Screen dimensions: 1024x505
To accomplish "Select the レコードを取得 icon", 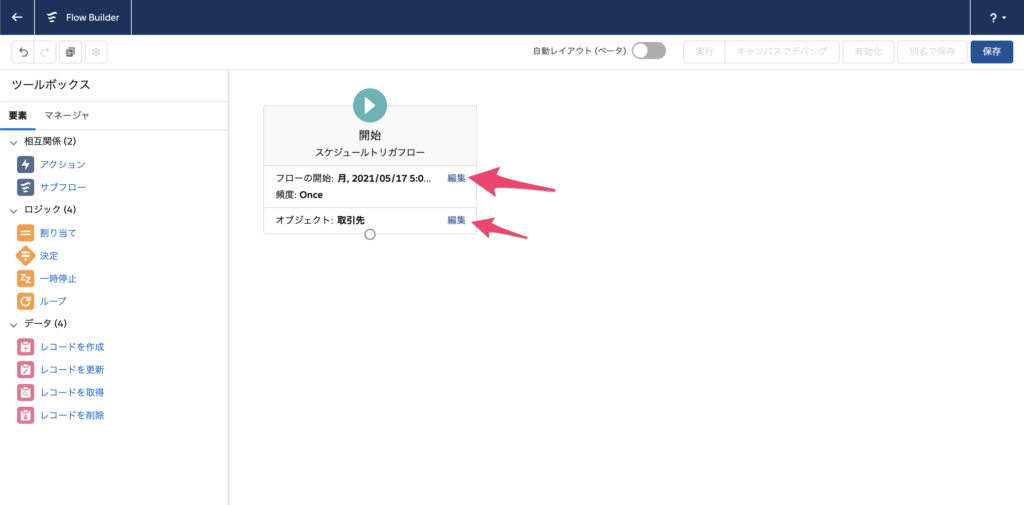I will (x=25, y=393).
